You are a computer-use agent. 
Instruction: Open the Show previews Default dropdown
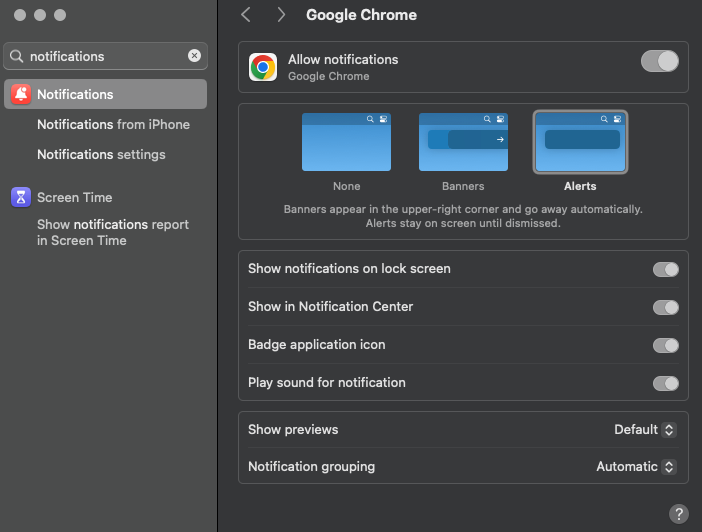click(x=645, y=429)
